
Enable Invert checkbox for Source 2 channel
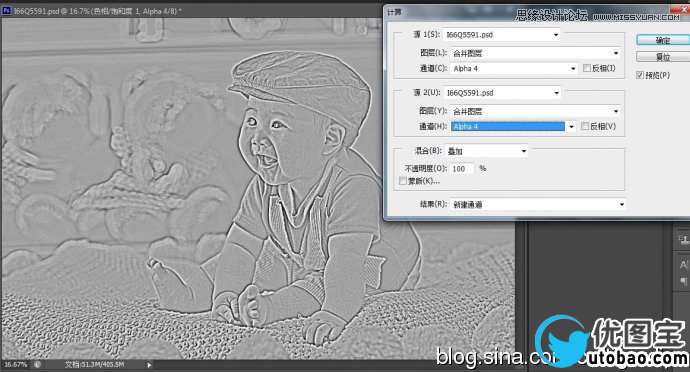pos(585,126)
